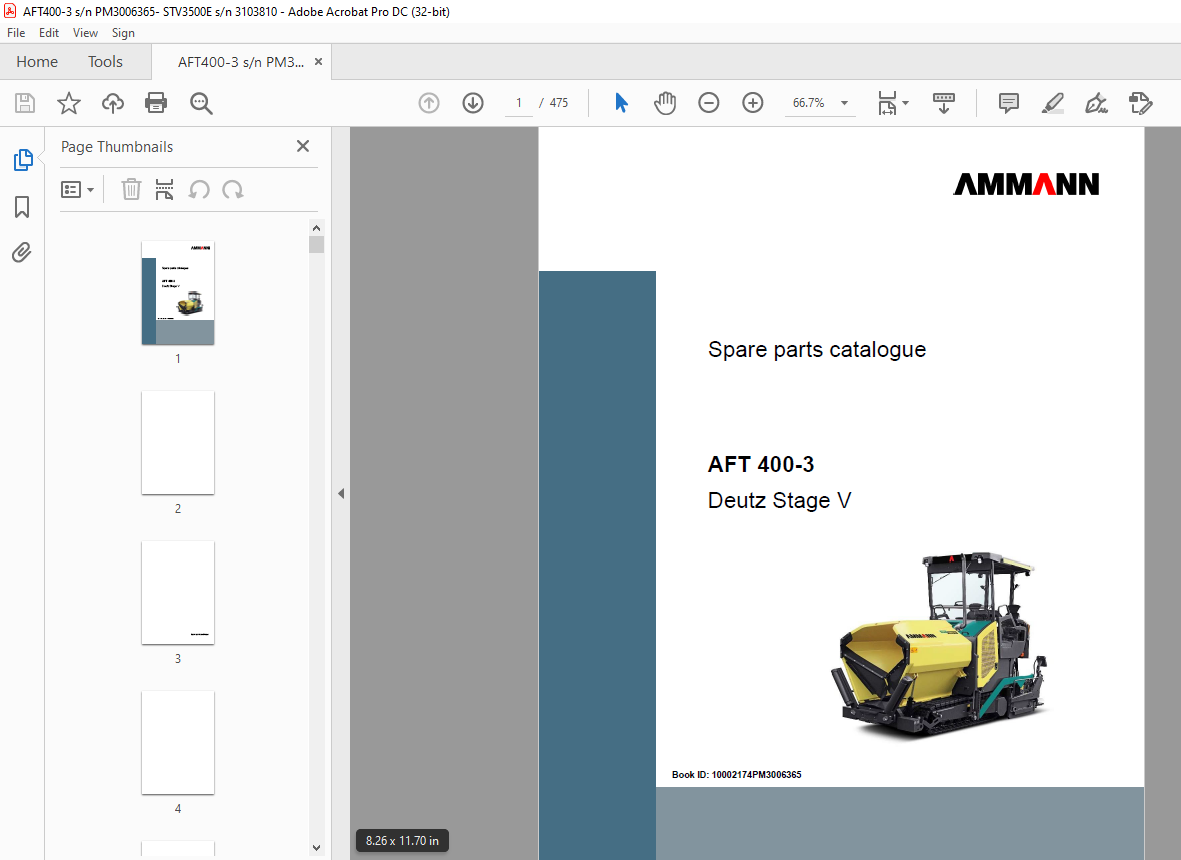This screenshot has width=1181, height=860.
Task: Click the scrolling page display icon
Action: coord(944,103)
